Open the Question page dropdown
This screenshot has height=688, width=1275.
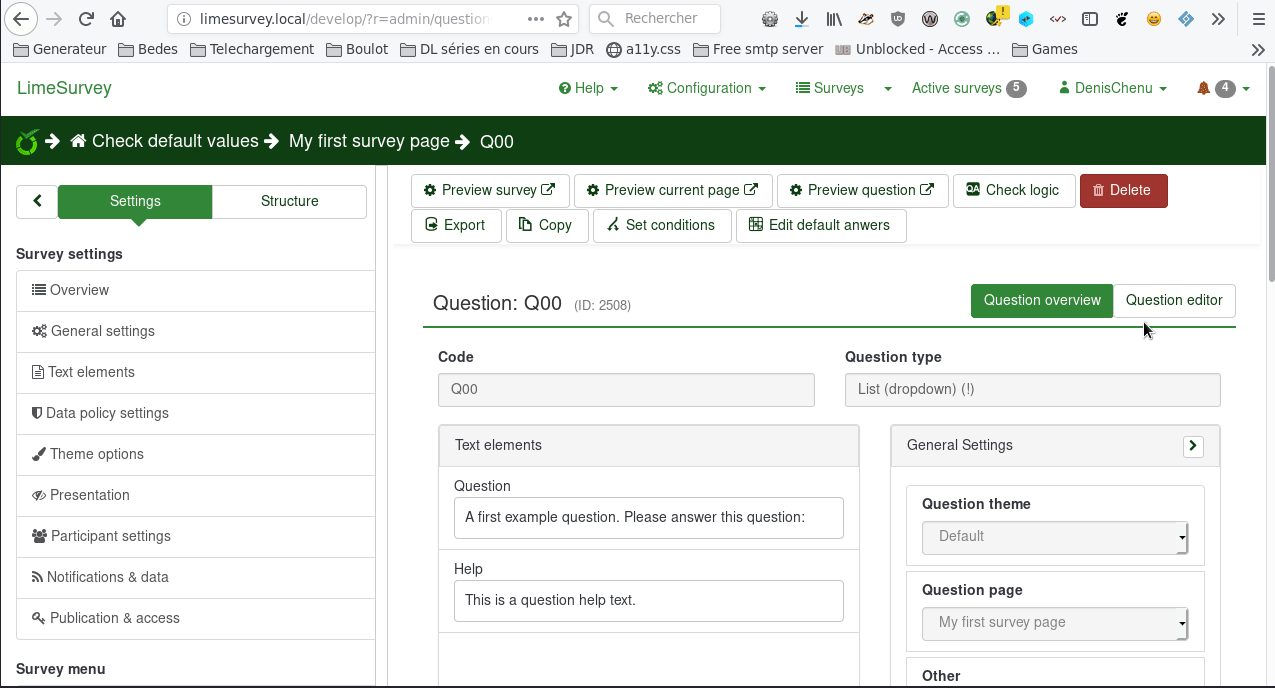pyautogui.click(x=1054, y=623)
